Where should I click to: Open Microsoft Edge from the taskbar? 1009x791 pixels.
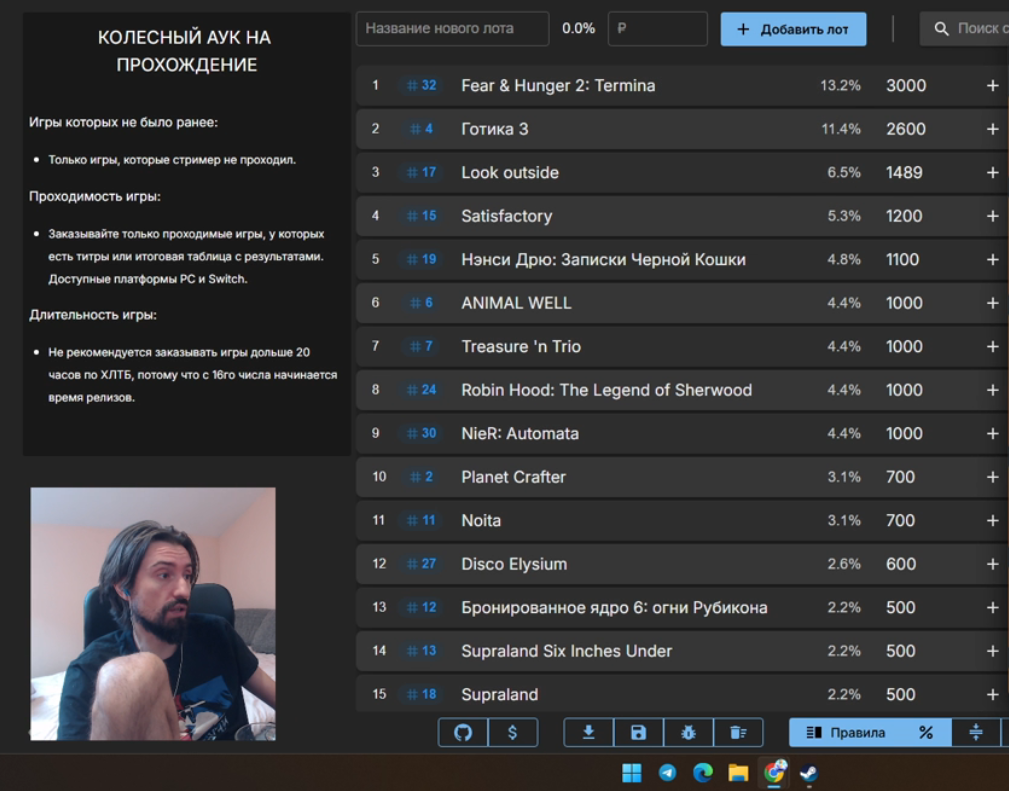703,772
